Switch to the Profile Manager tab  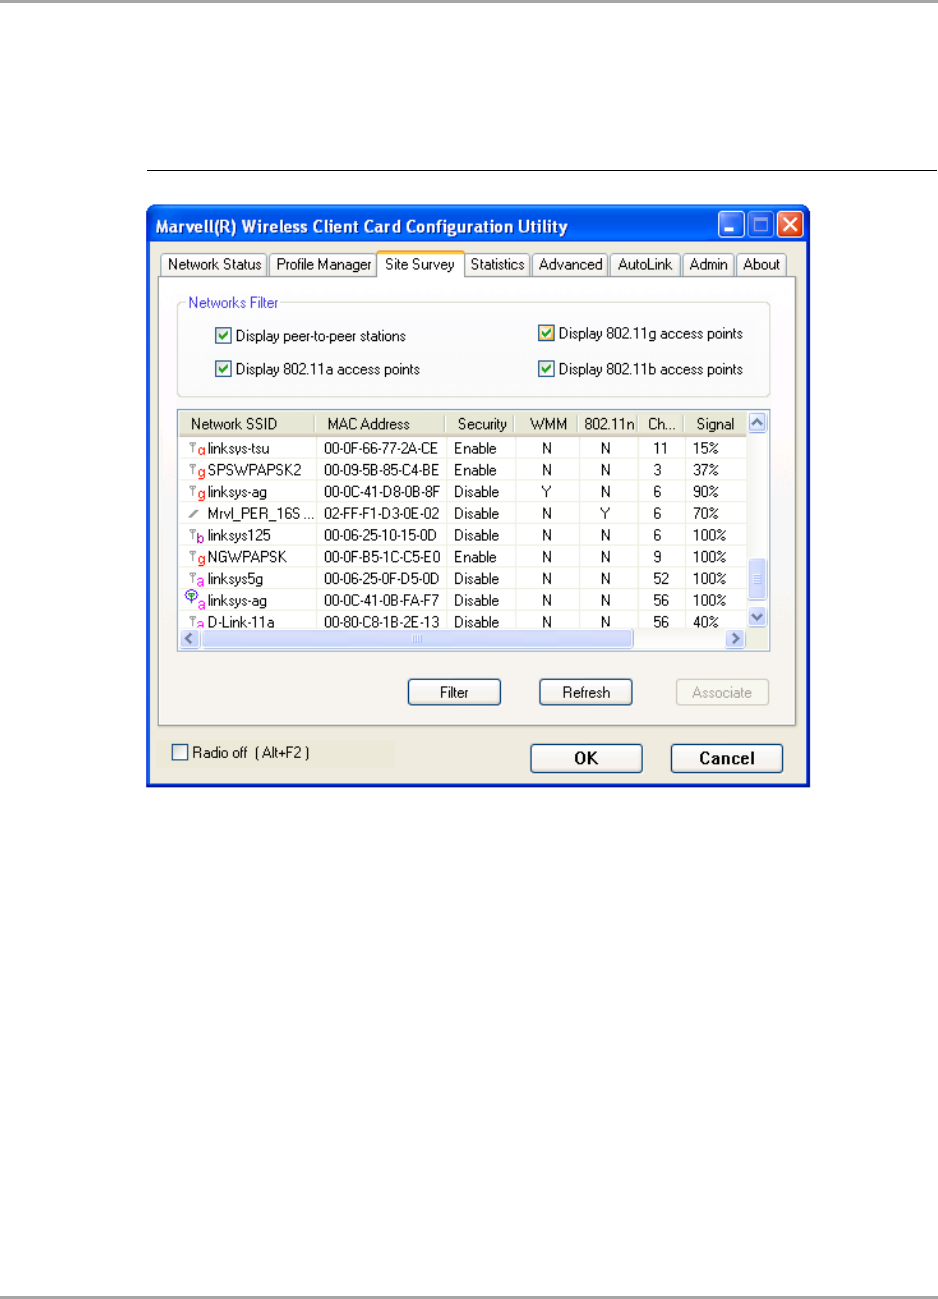pos(323,265)
